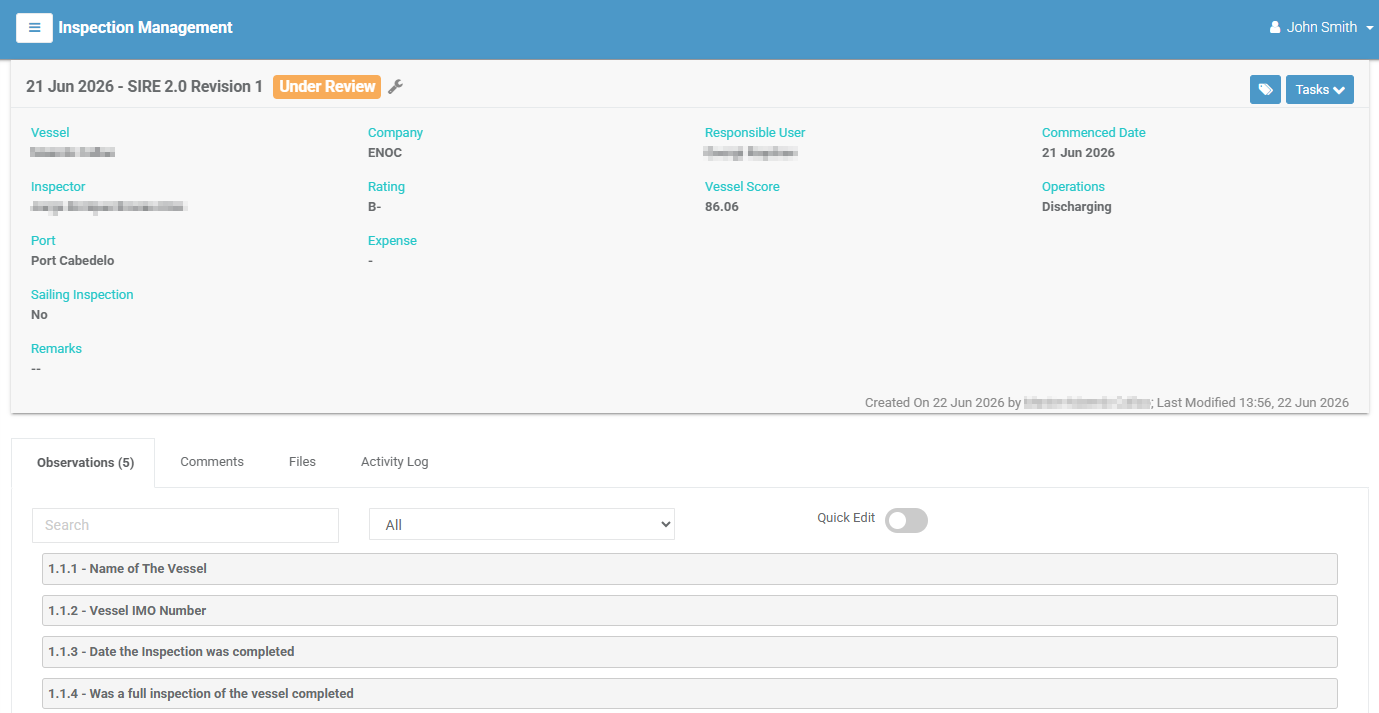Click the inspection title 21 Jun 2026 - SIRE 2.0
Screen dimensions: 1379x713
pyautogui.click(x=144, y=87)
